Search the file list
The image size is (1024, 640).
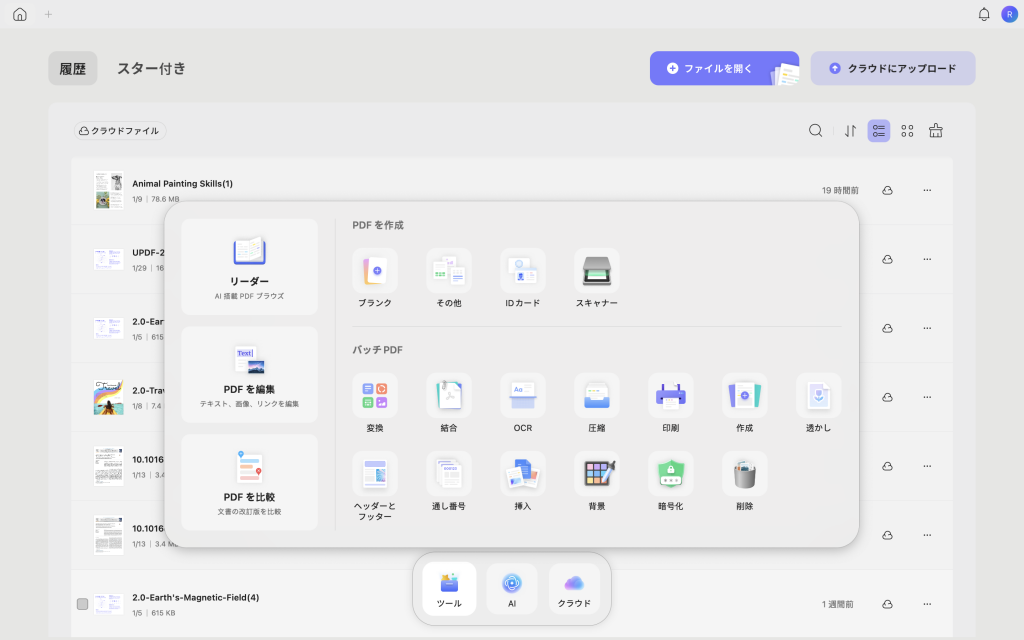(x=815, y=131)
